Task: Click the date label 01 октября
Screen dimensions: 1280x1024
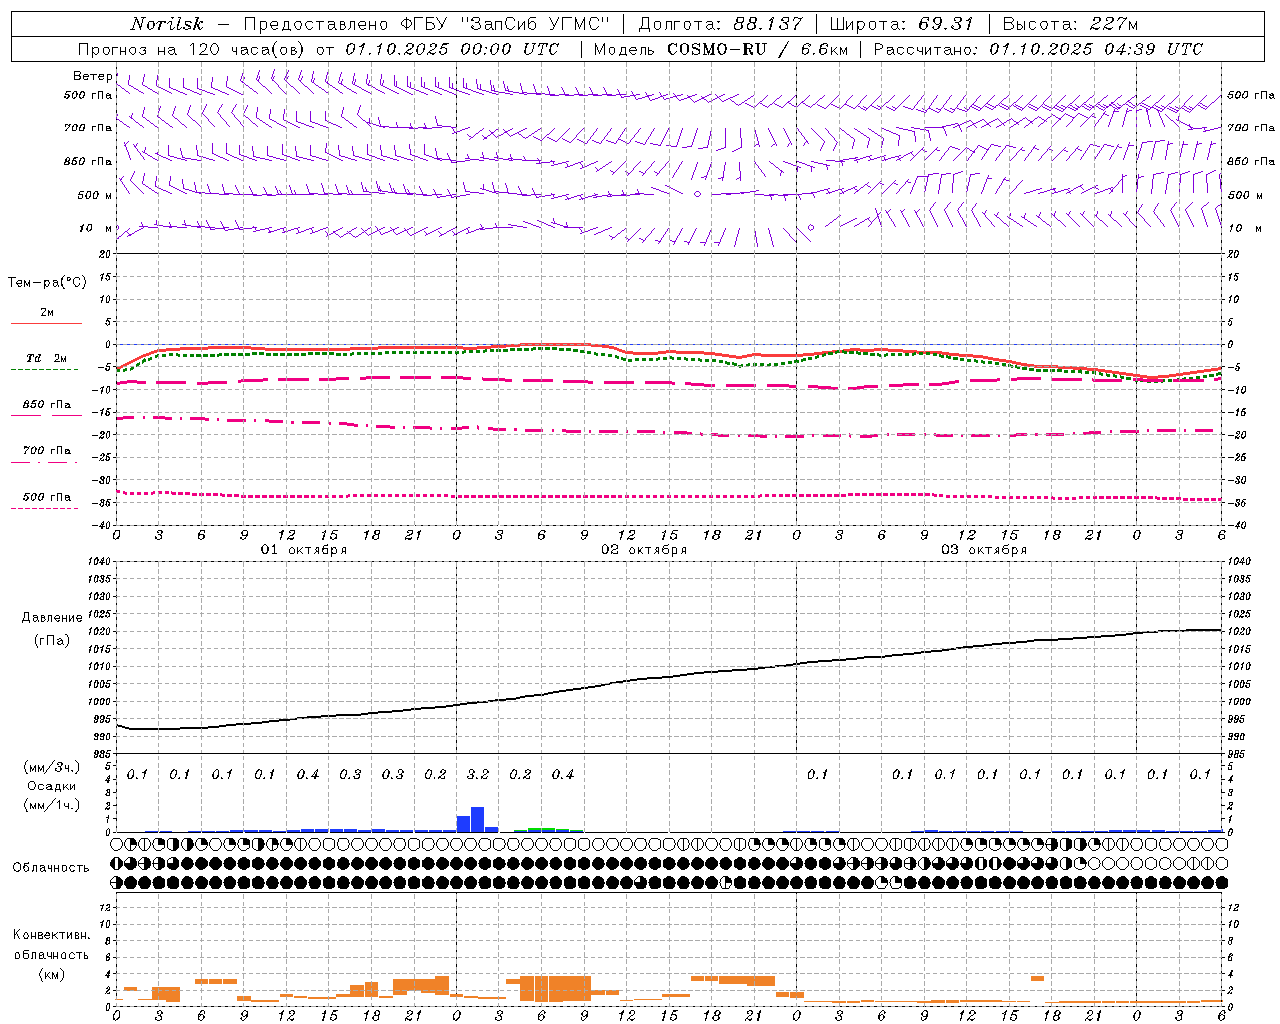Action: click(304, 550)
